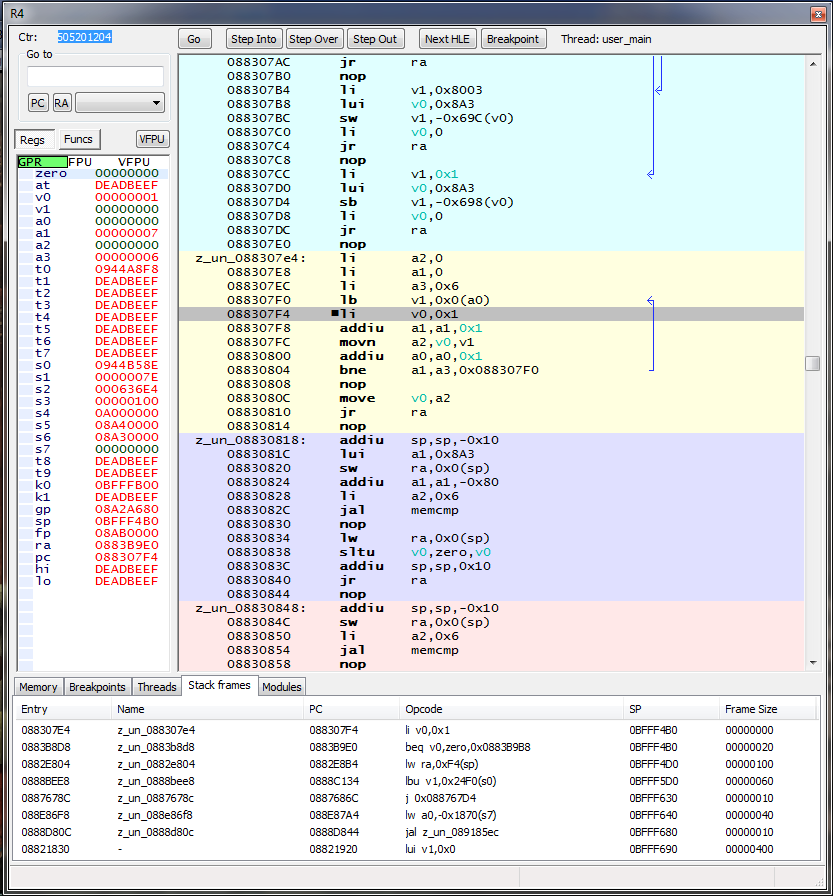Image resolution: width=833 pixels, height=896 pixels.
Task: Switch to the Funcs tab
Action: coord(78,140)
